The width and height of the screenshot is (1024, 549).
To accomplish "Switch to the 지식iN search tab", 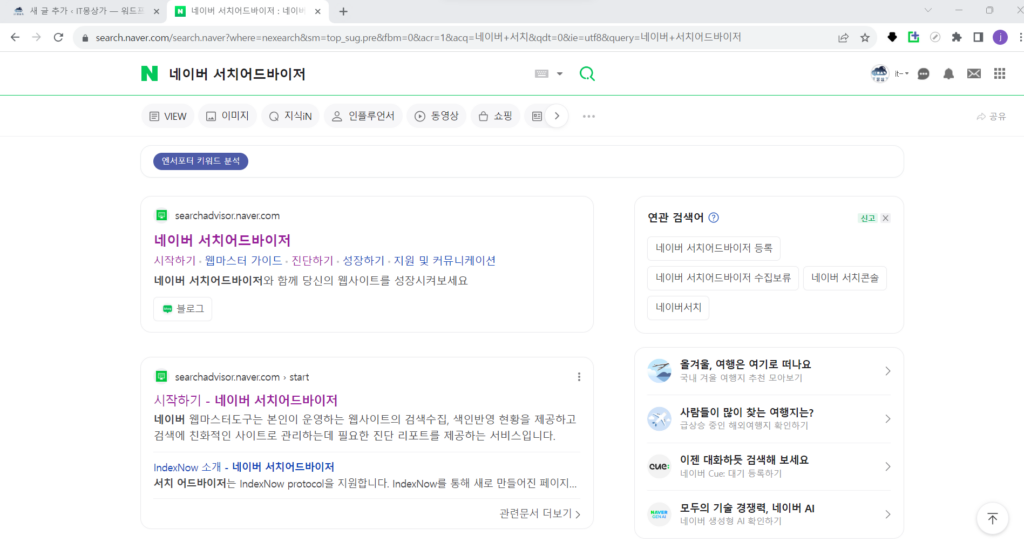I will pos(291,116).
